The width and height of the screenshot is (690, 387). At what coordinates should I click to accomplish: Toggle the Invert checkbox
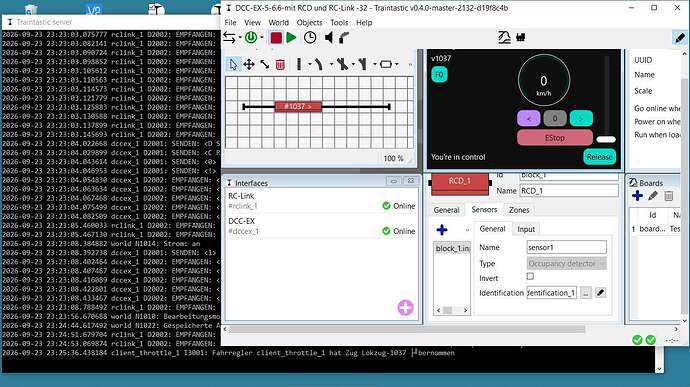pos(530,276)
